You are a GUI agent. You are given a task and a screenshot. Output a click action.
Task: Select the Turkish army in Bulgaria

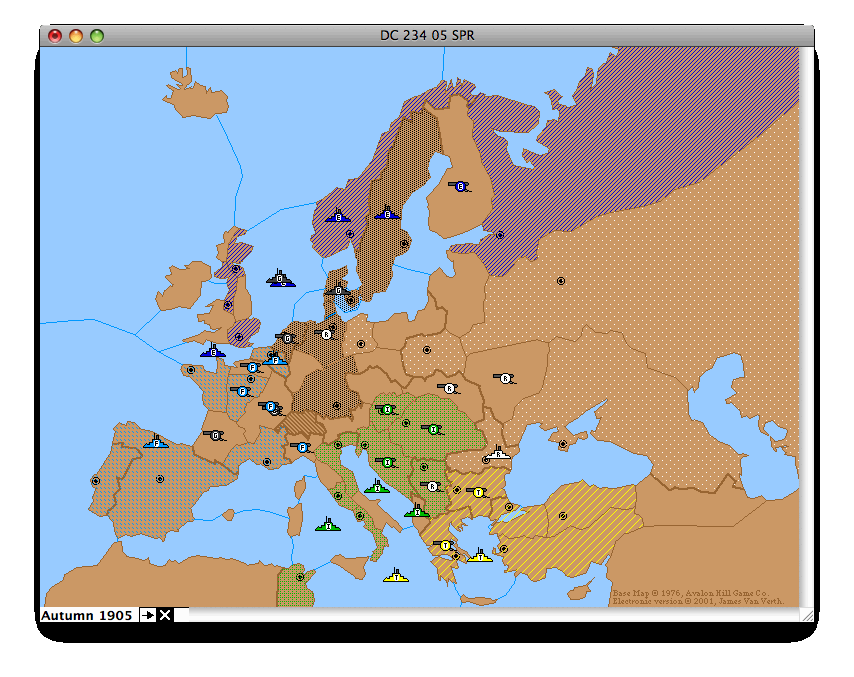coord(478,492)
